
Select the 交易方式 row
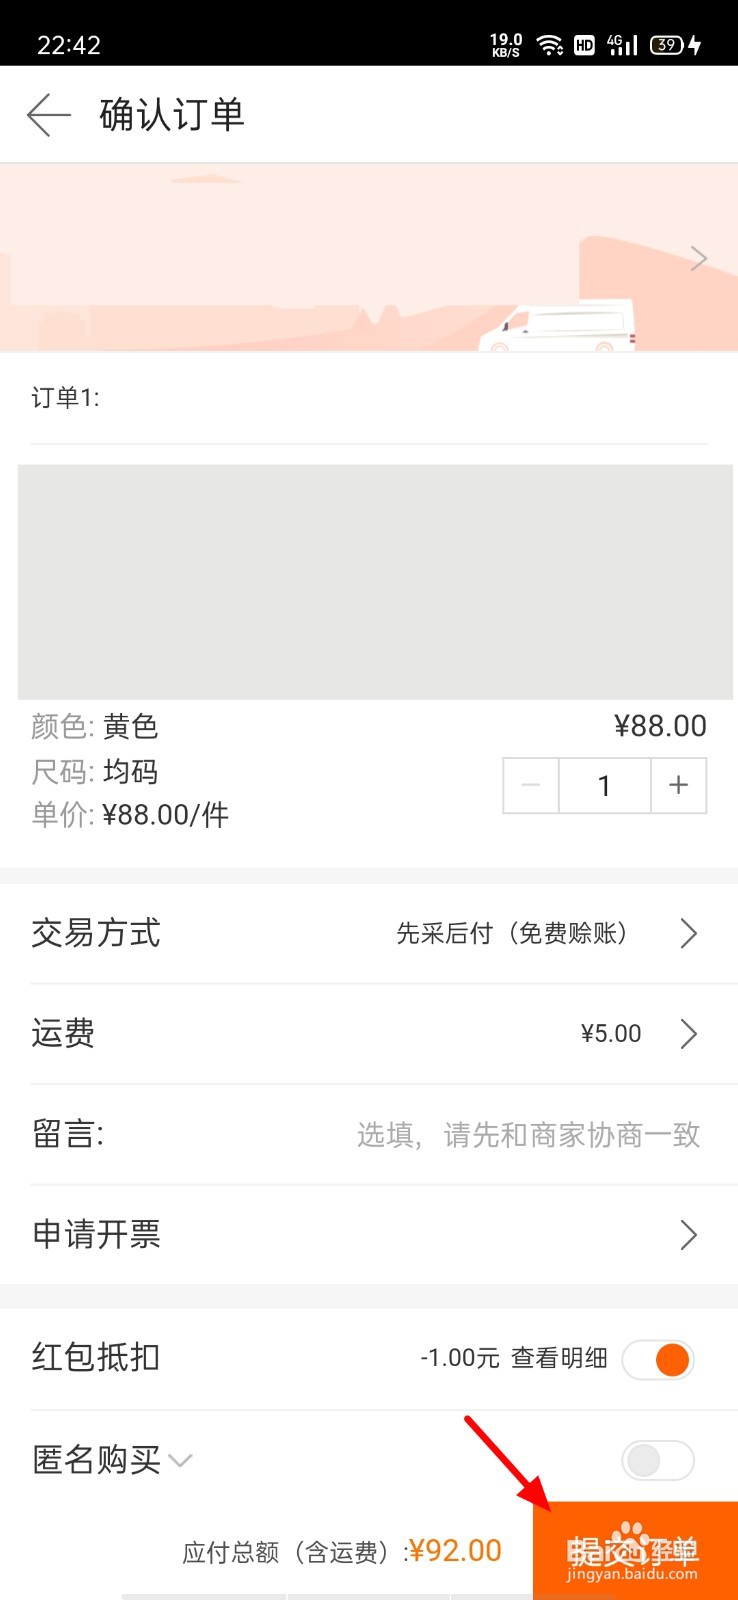pos(369,933)
